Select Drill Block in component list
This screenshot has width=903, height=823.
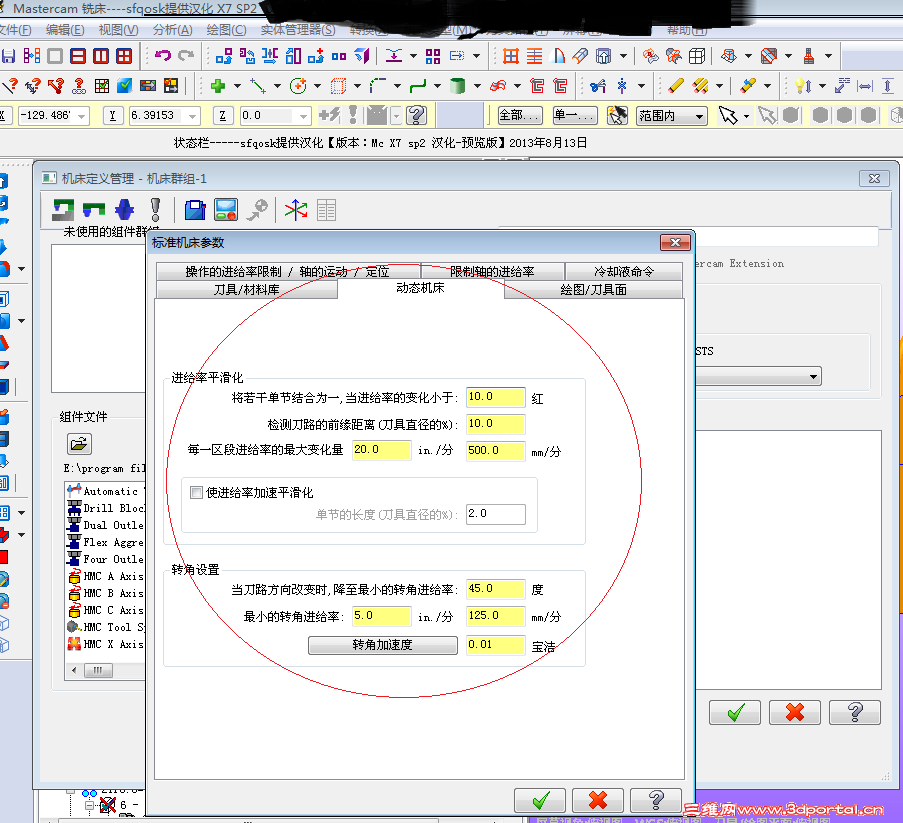(x=107, y=508)
